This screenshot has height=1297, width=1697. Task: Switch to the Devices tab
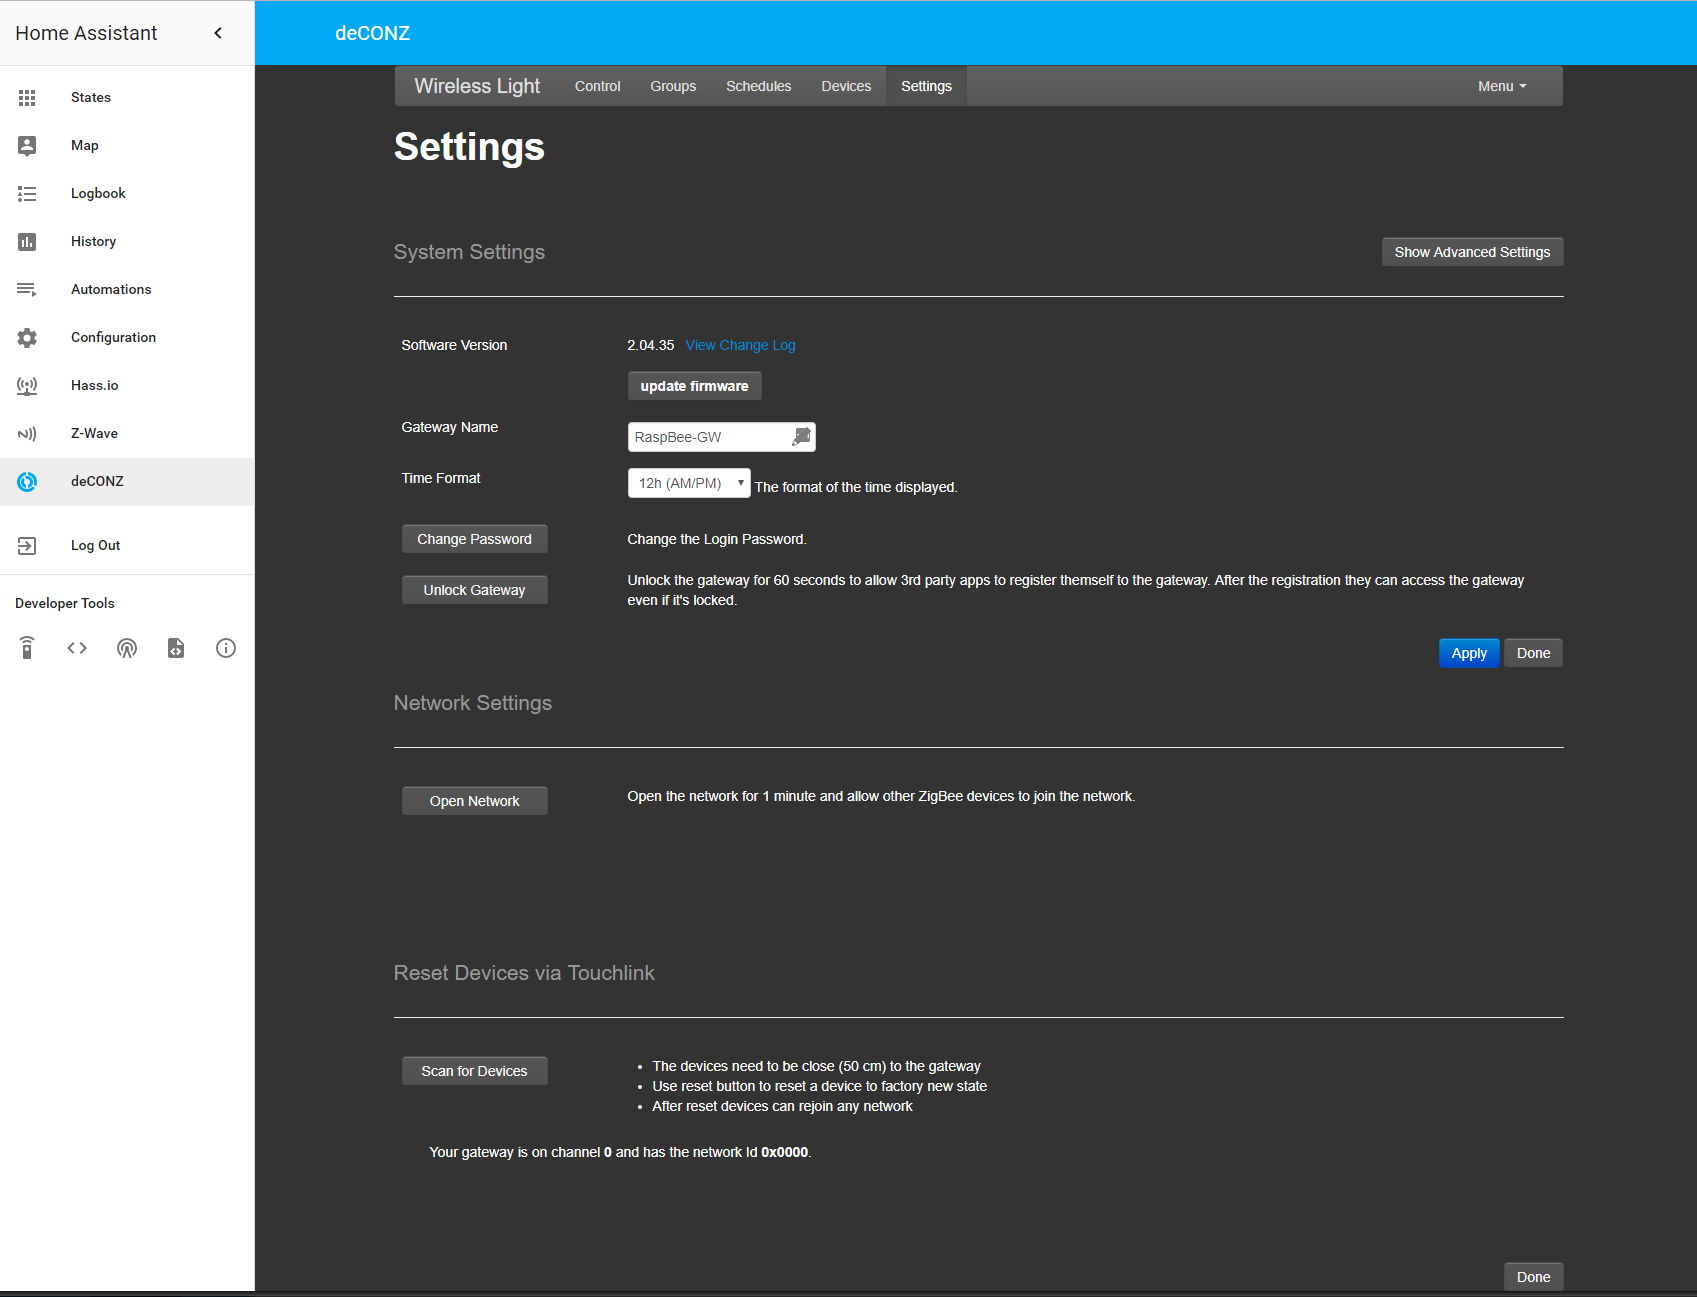pyautogui.click(x=846, y=86)
